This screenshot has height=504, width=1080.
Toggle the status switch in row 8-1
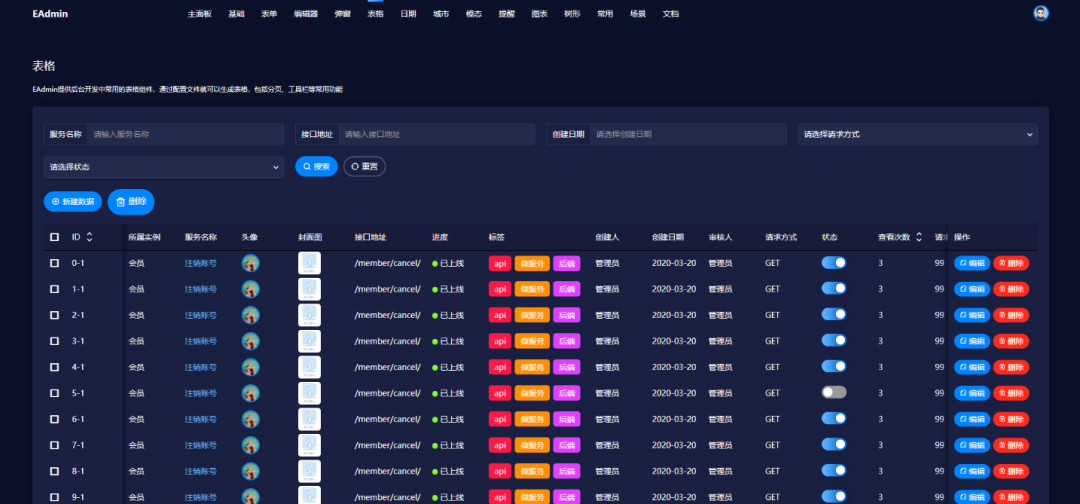(833, 470)
